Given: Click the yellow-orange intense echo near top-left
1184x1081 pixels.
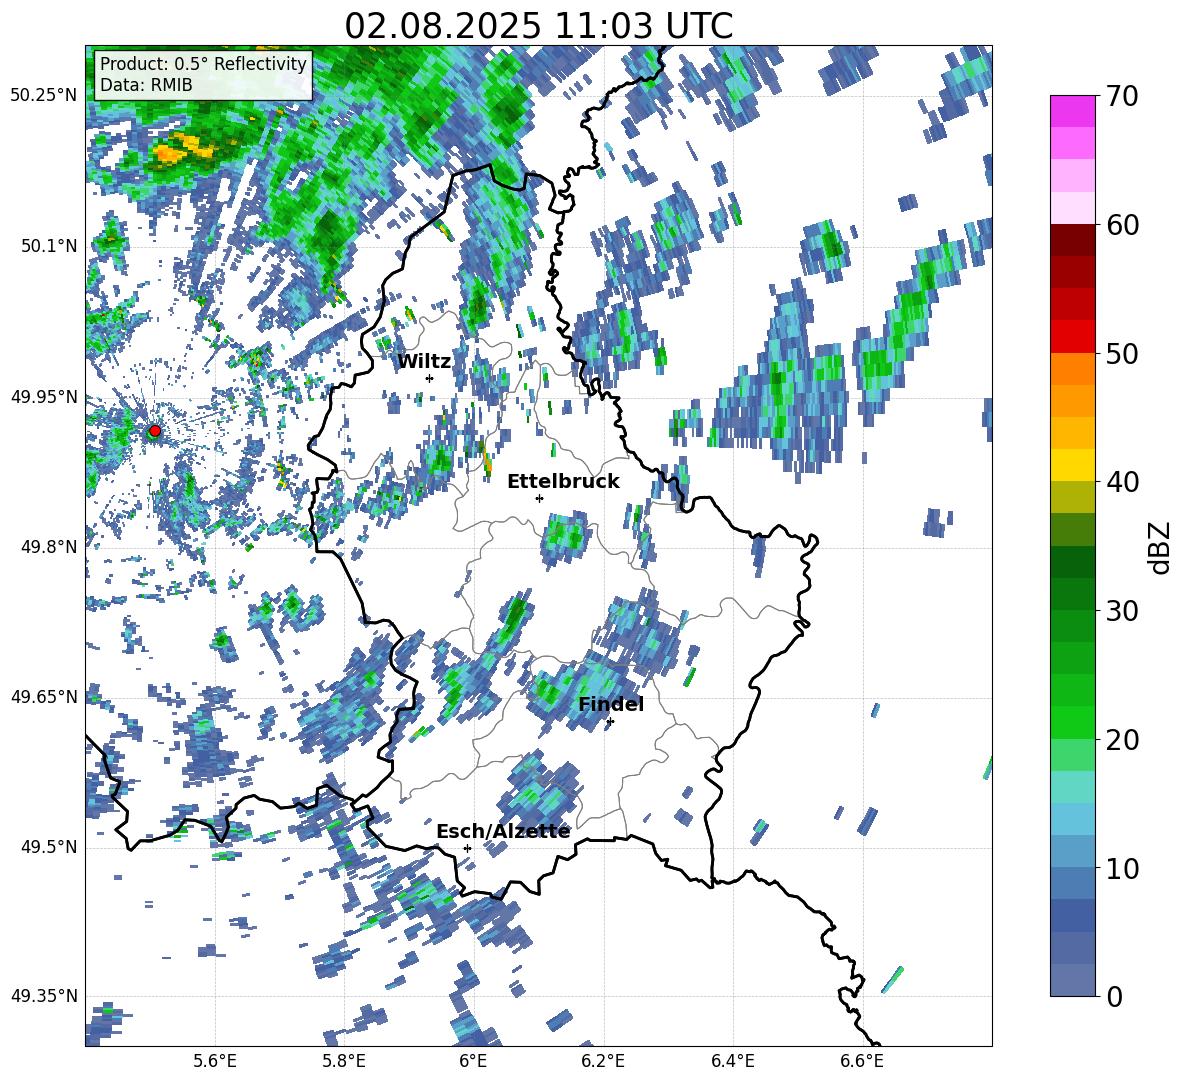Looking at the screenshot, I should click(181, 148).
